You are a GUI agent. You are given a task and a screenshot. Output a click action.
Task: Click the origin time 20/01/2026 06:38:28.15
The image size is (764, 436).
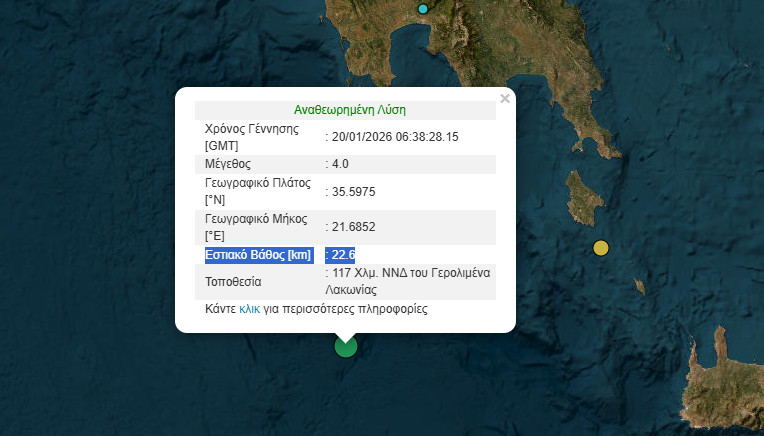(x=396, y=137)
